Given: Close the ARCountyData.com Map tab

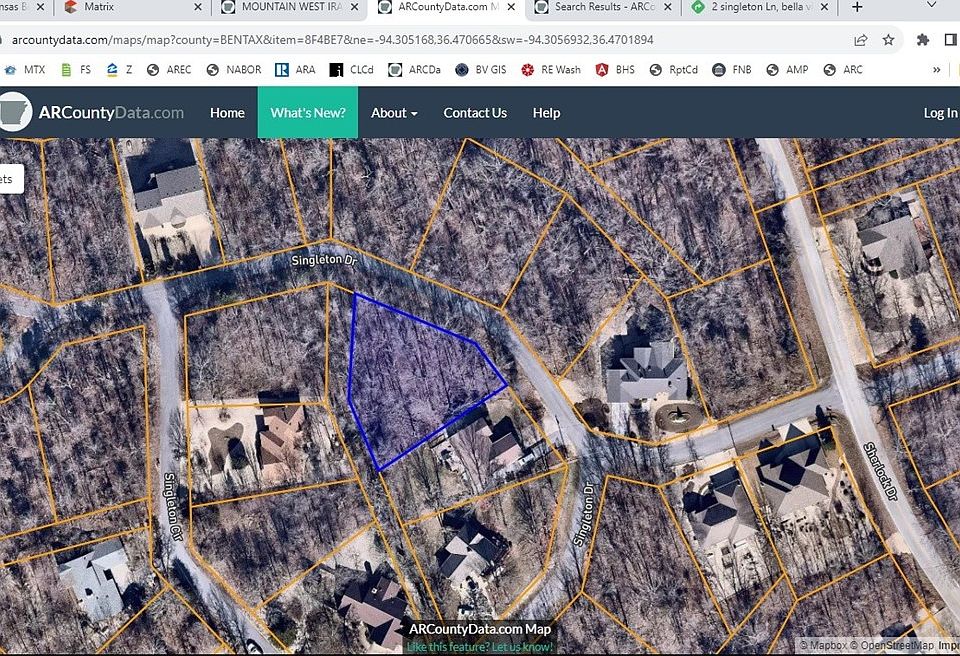Looking at the screenshot, I should click(x=511, y=7).
